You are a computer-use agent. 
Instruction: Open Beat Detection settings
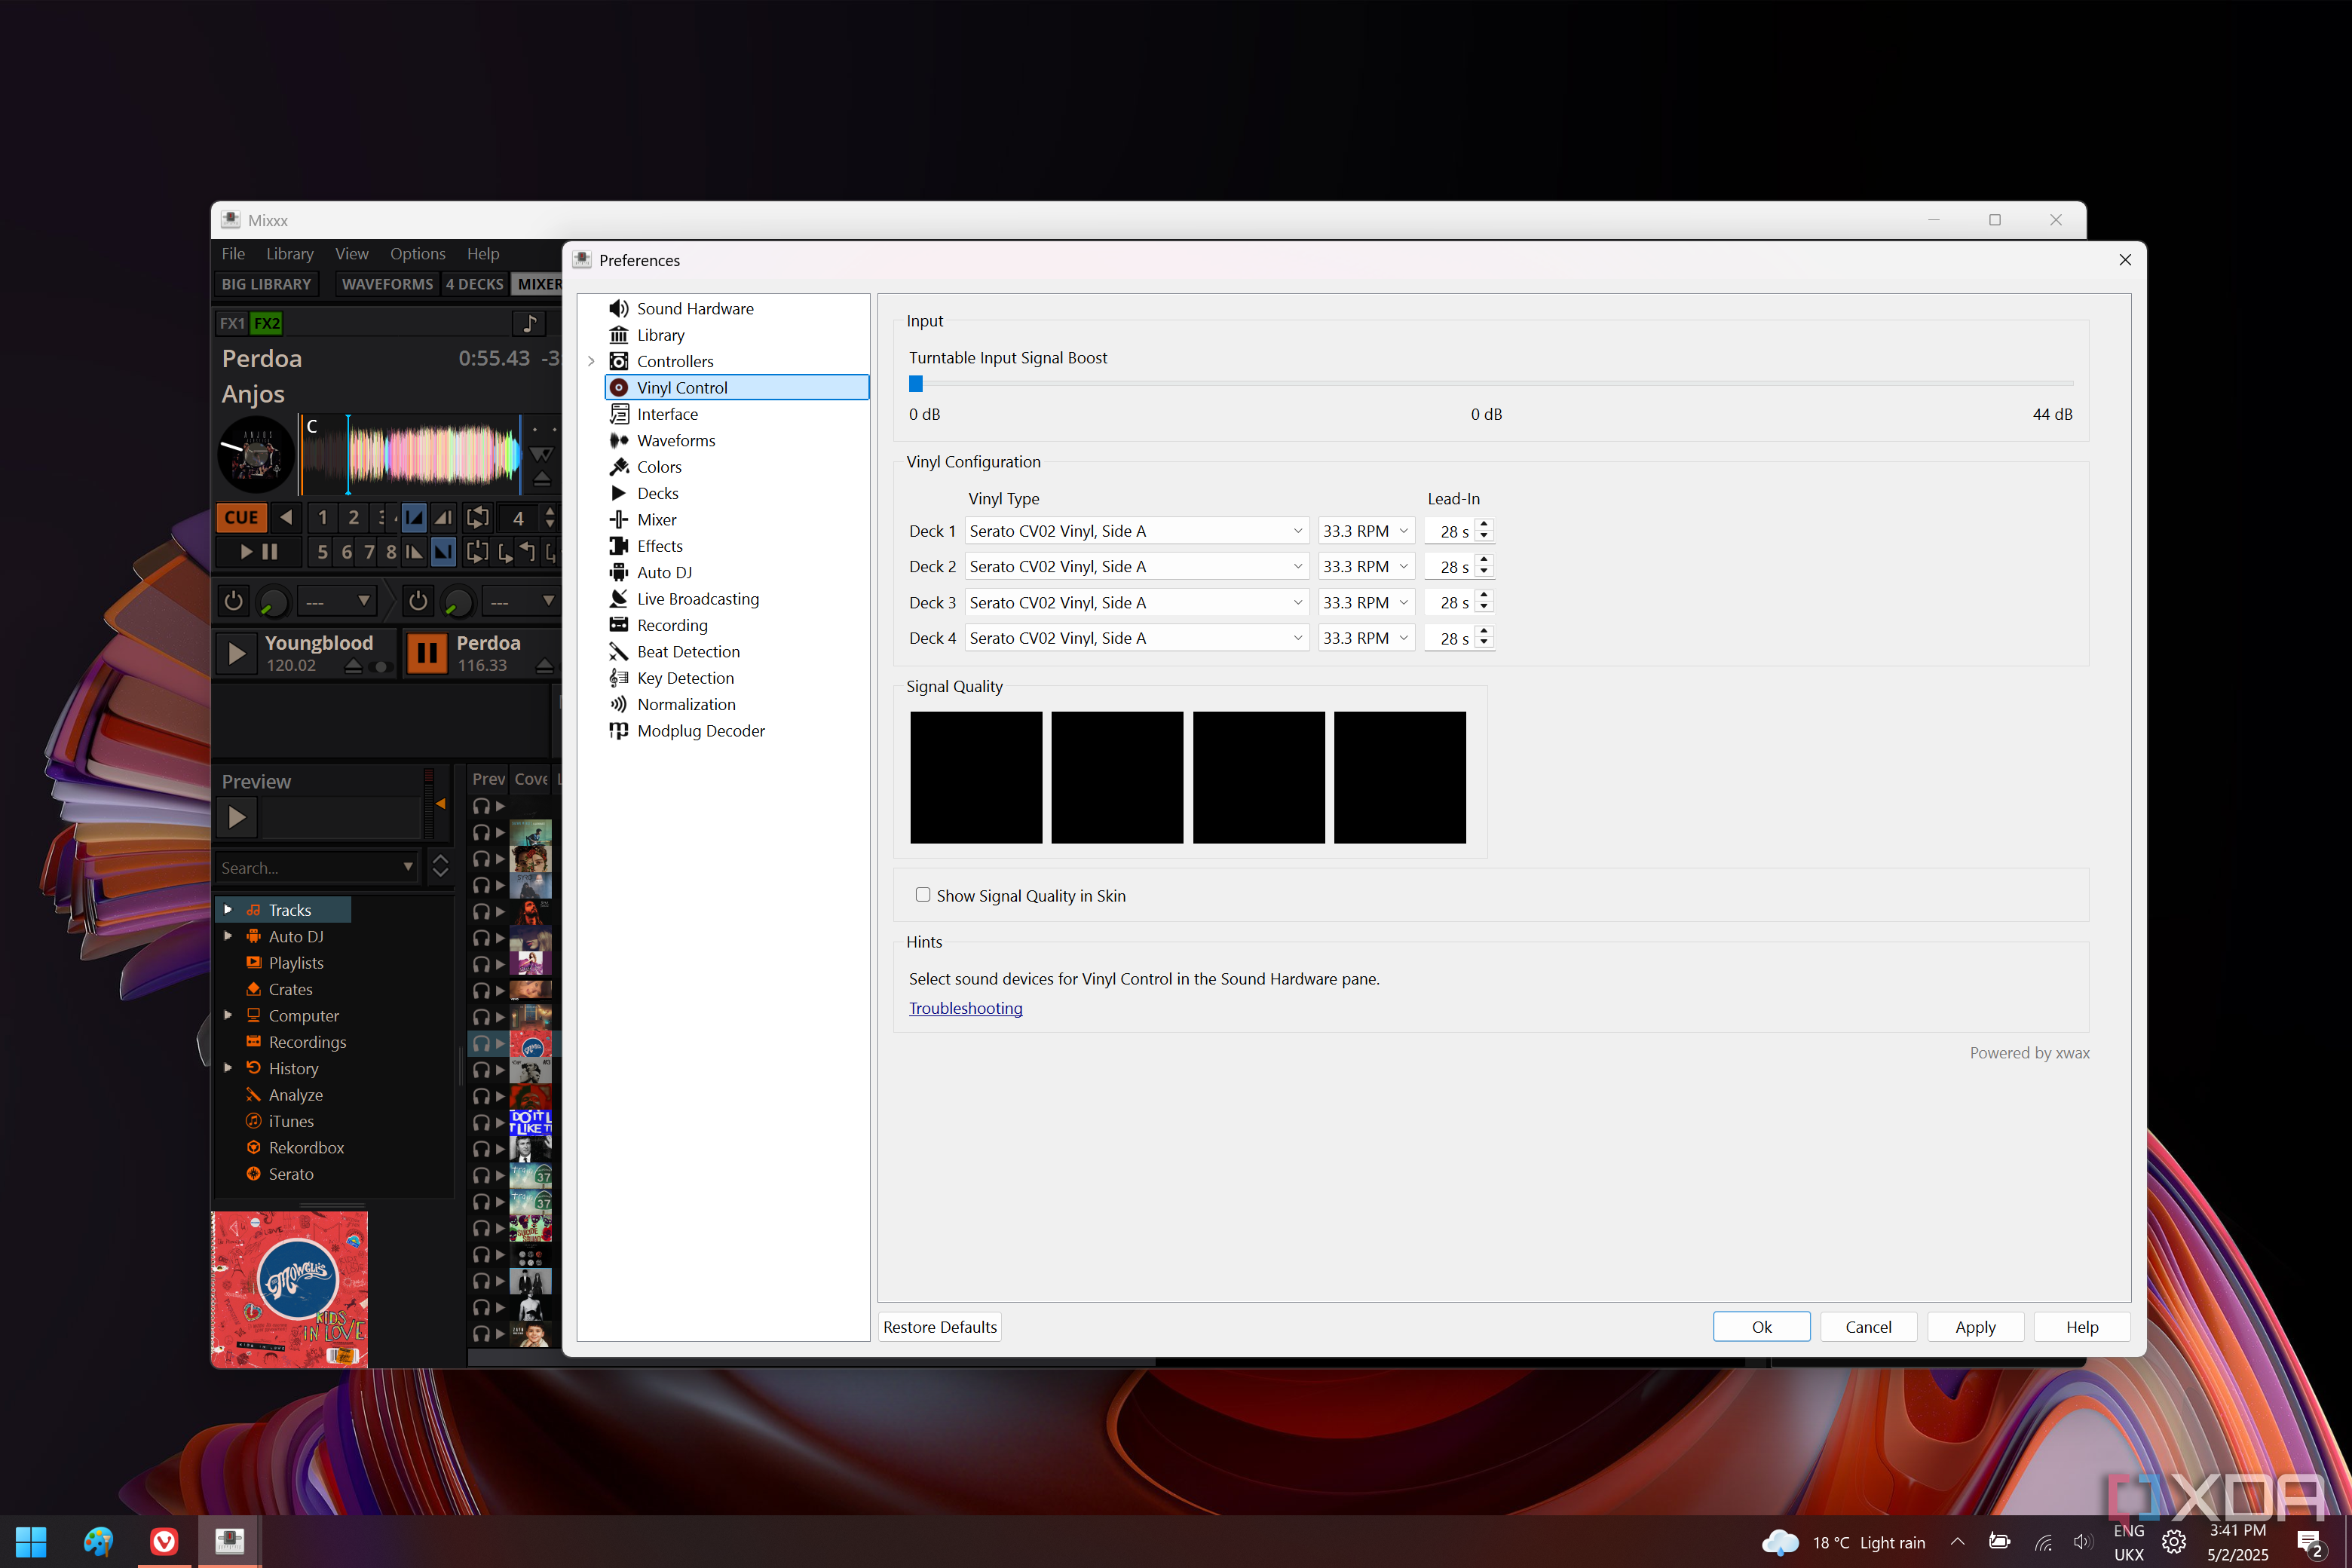688,652
